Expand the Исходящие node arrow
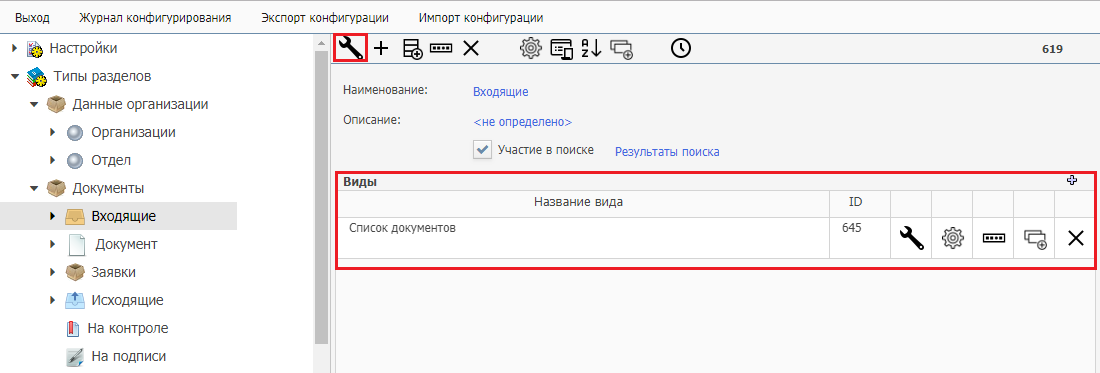The width and height of the screenshot is (1100, 373). [53, 300]
